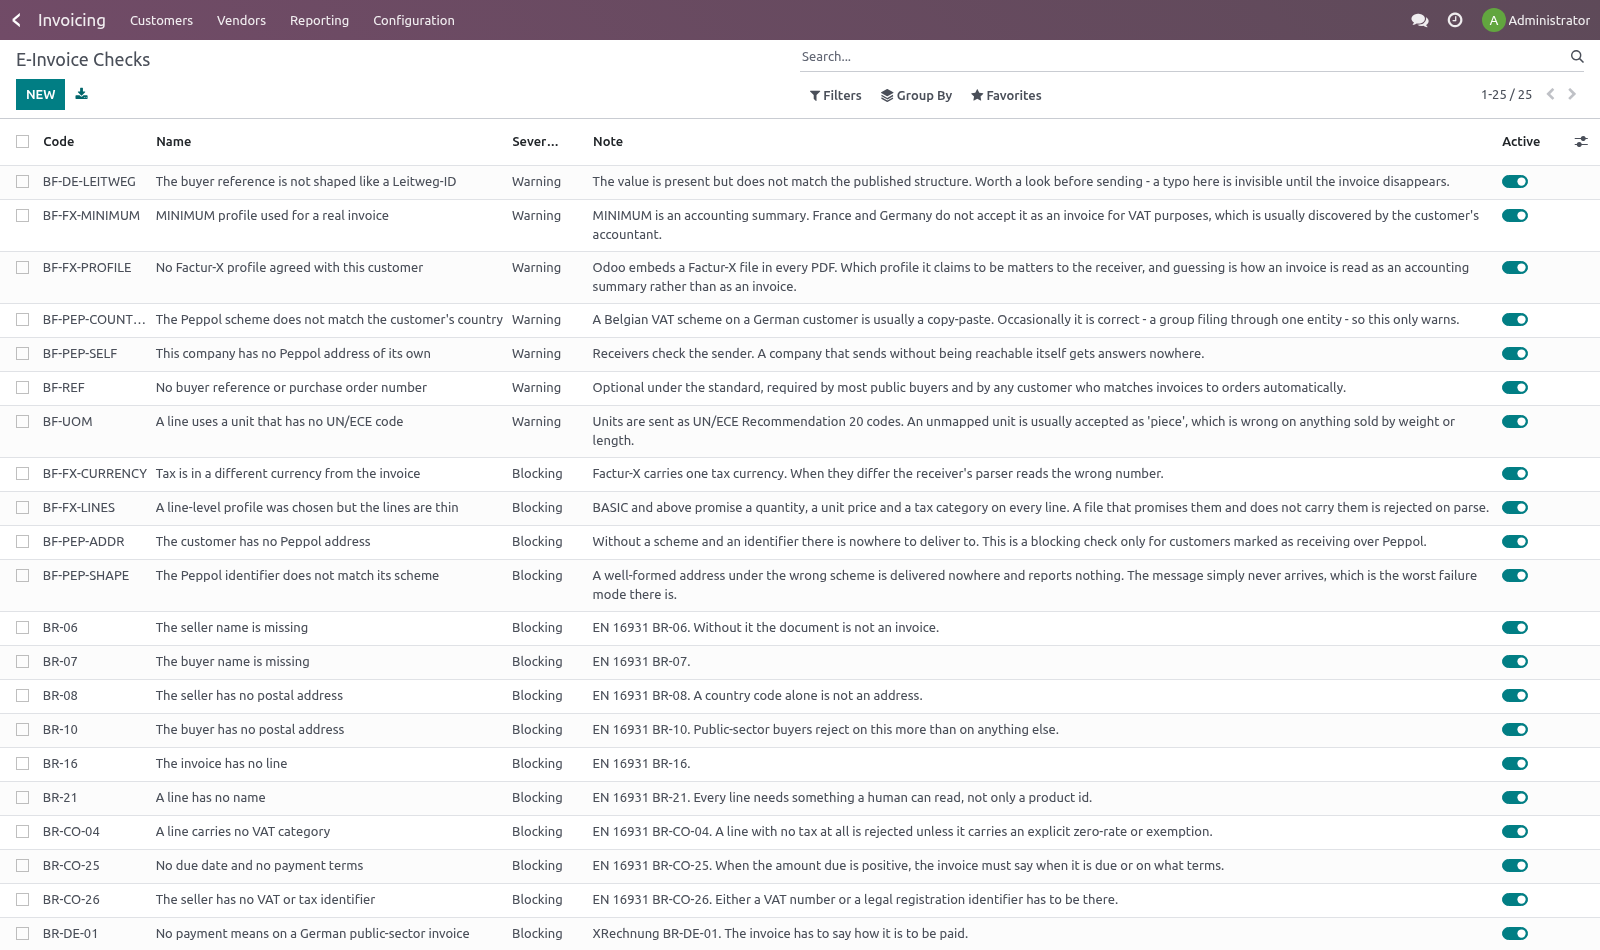Toggle Active switch on BR-CO-26 row
The width and height of the screenshot is (1600, 950).
(x=1515, y=900)
